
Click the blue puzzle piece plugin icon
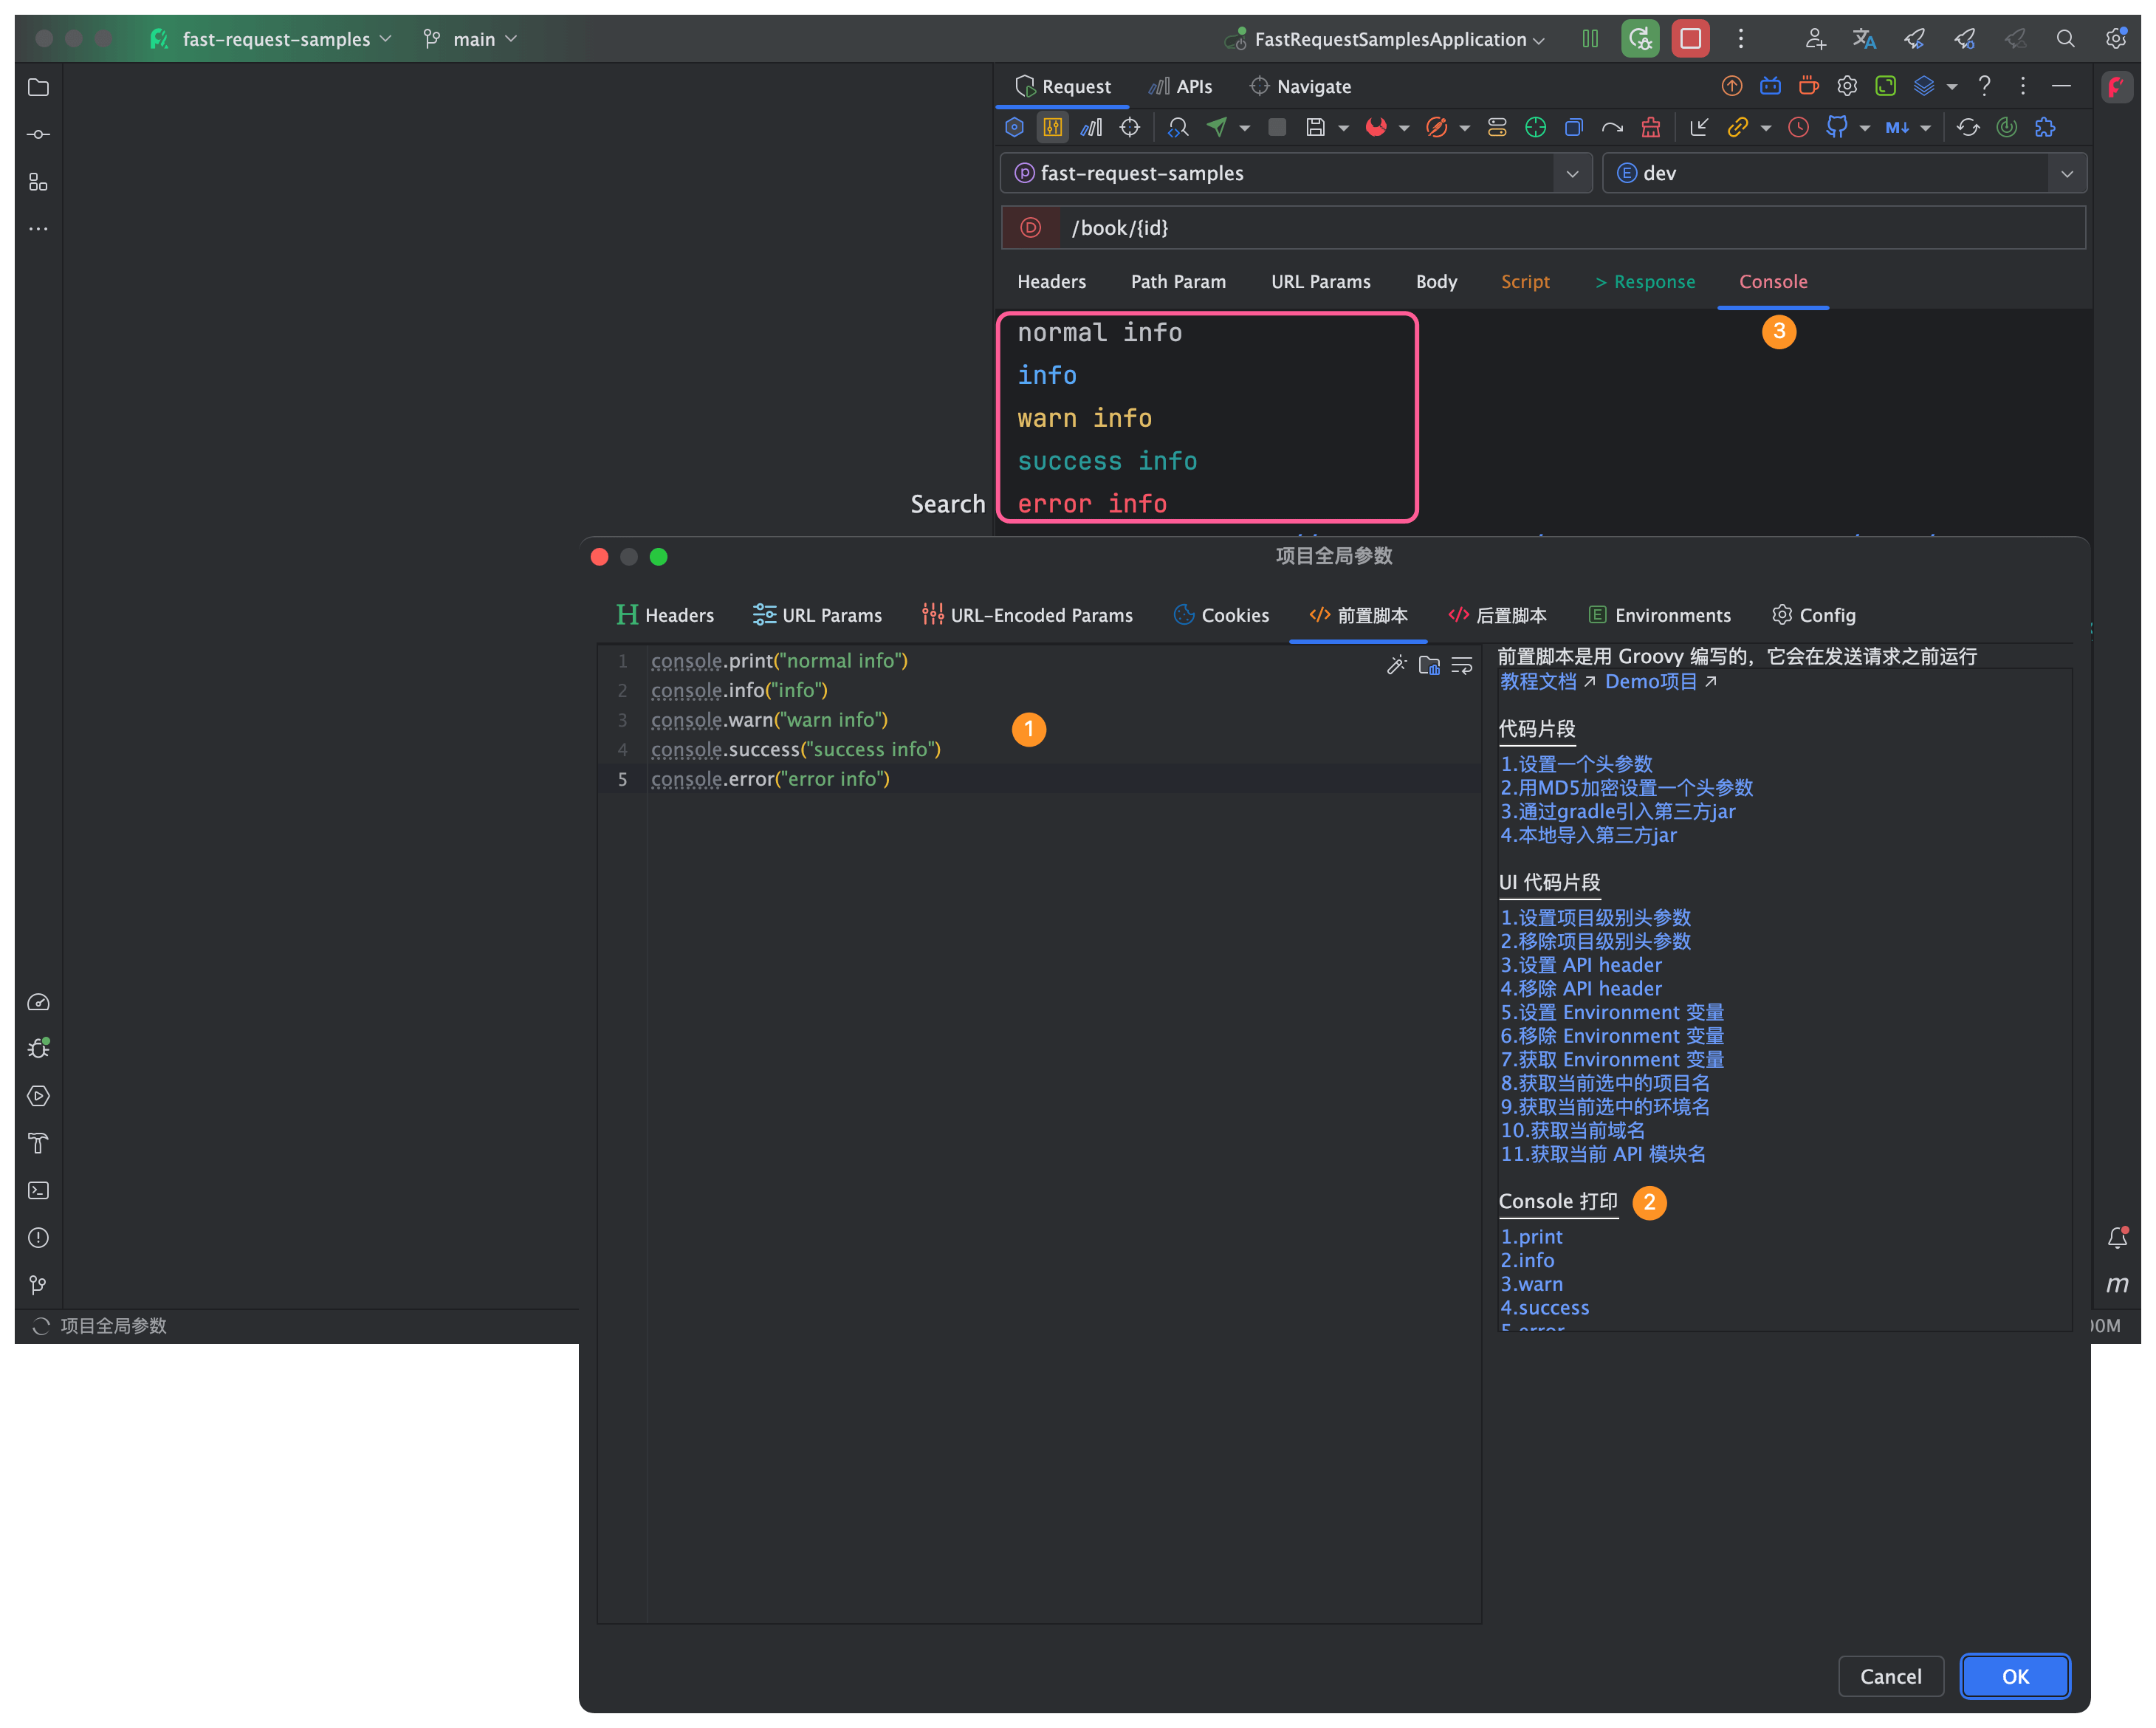pos(2045,127)
